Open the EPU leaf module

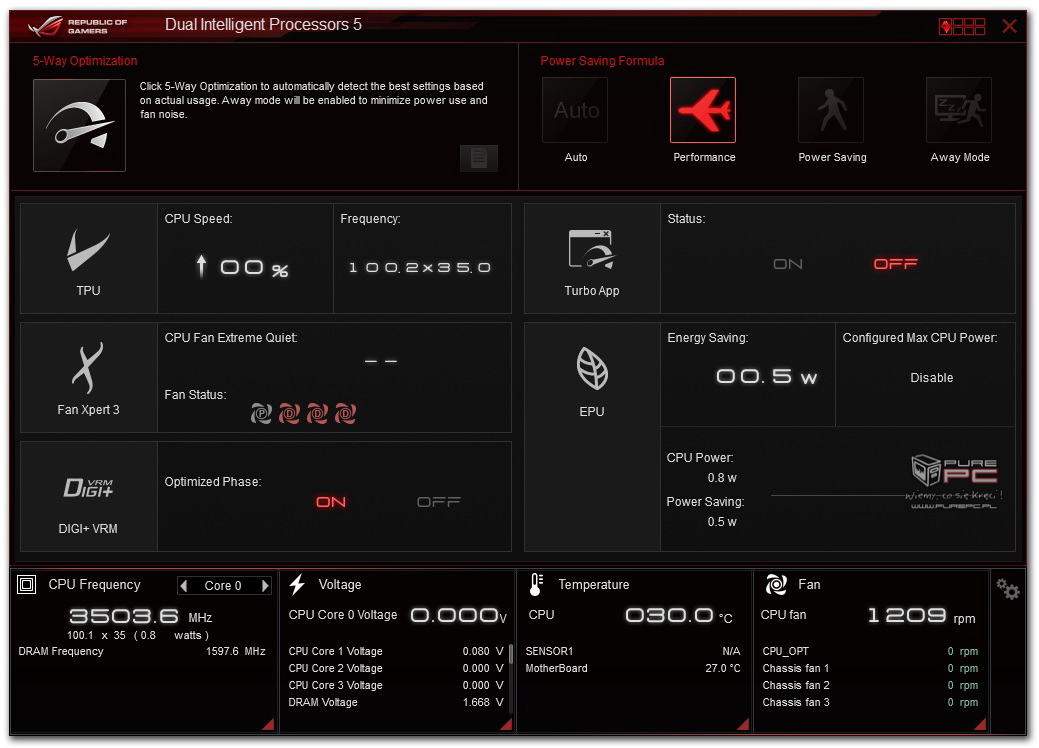592,437
